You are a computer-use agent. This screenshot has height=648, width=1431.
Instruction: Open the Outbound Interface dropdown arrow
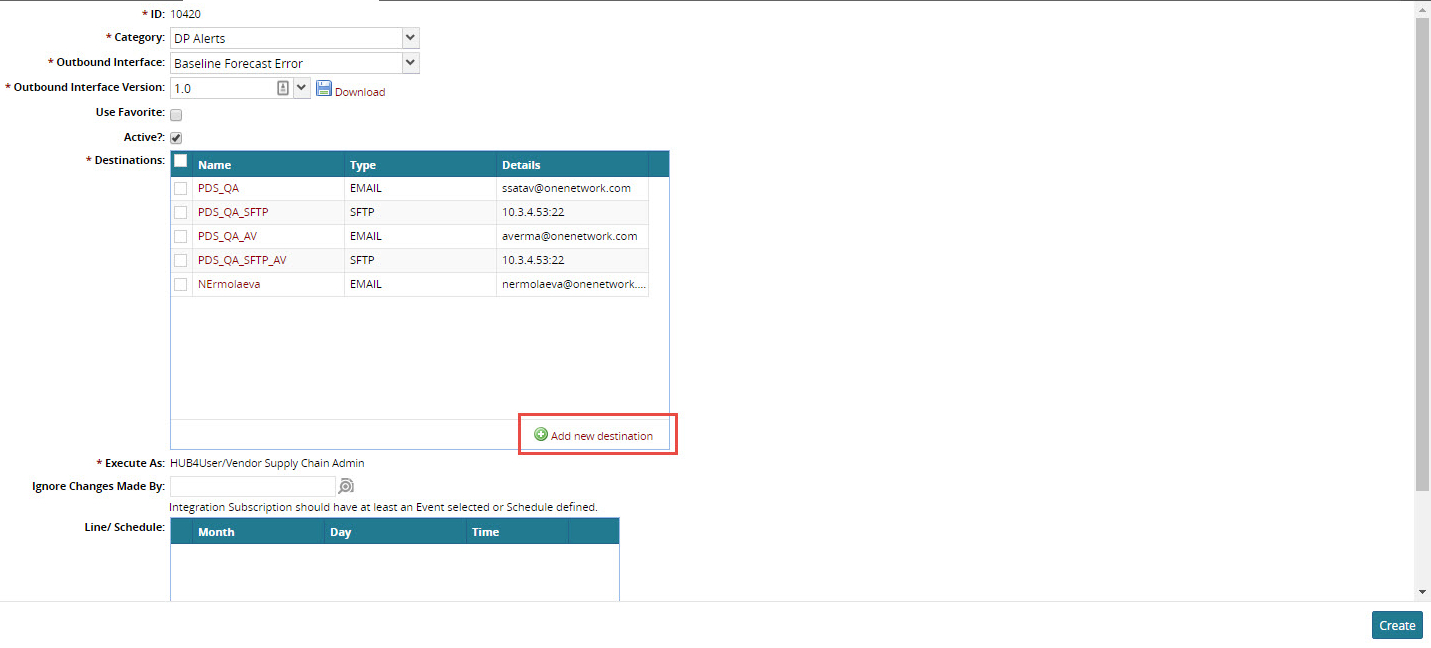point(410,63)
